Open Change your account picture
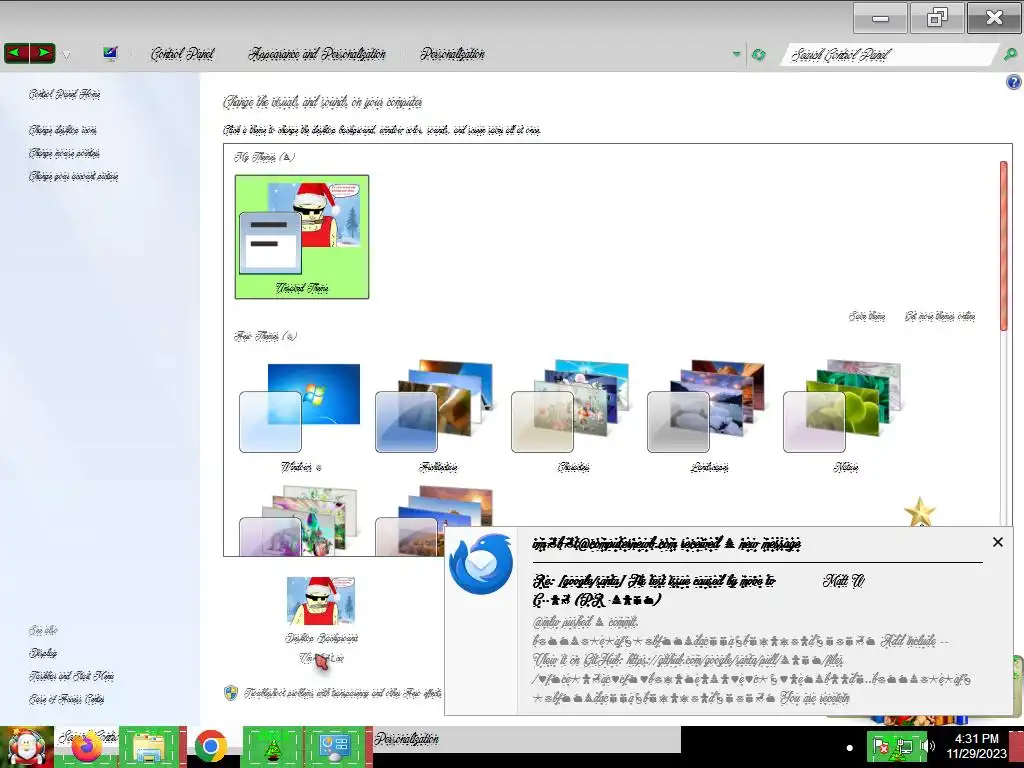This screenshot has height=768, width=1024. click(x=73, y=176)
